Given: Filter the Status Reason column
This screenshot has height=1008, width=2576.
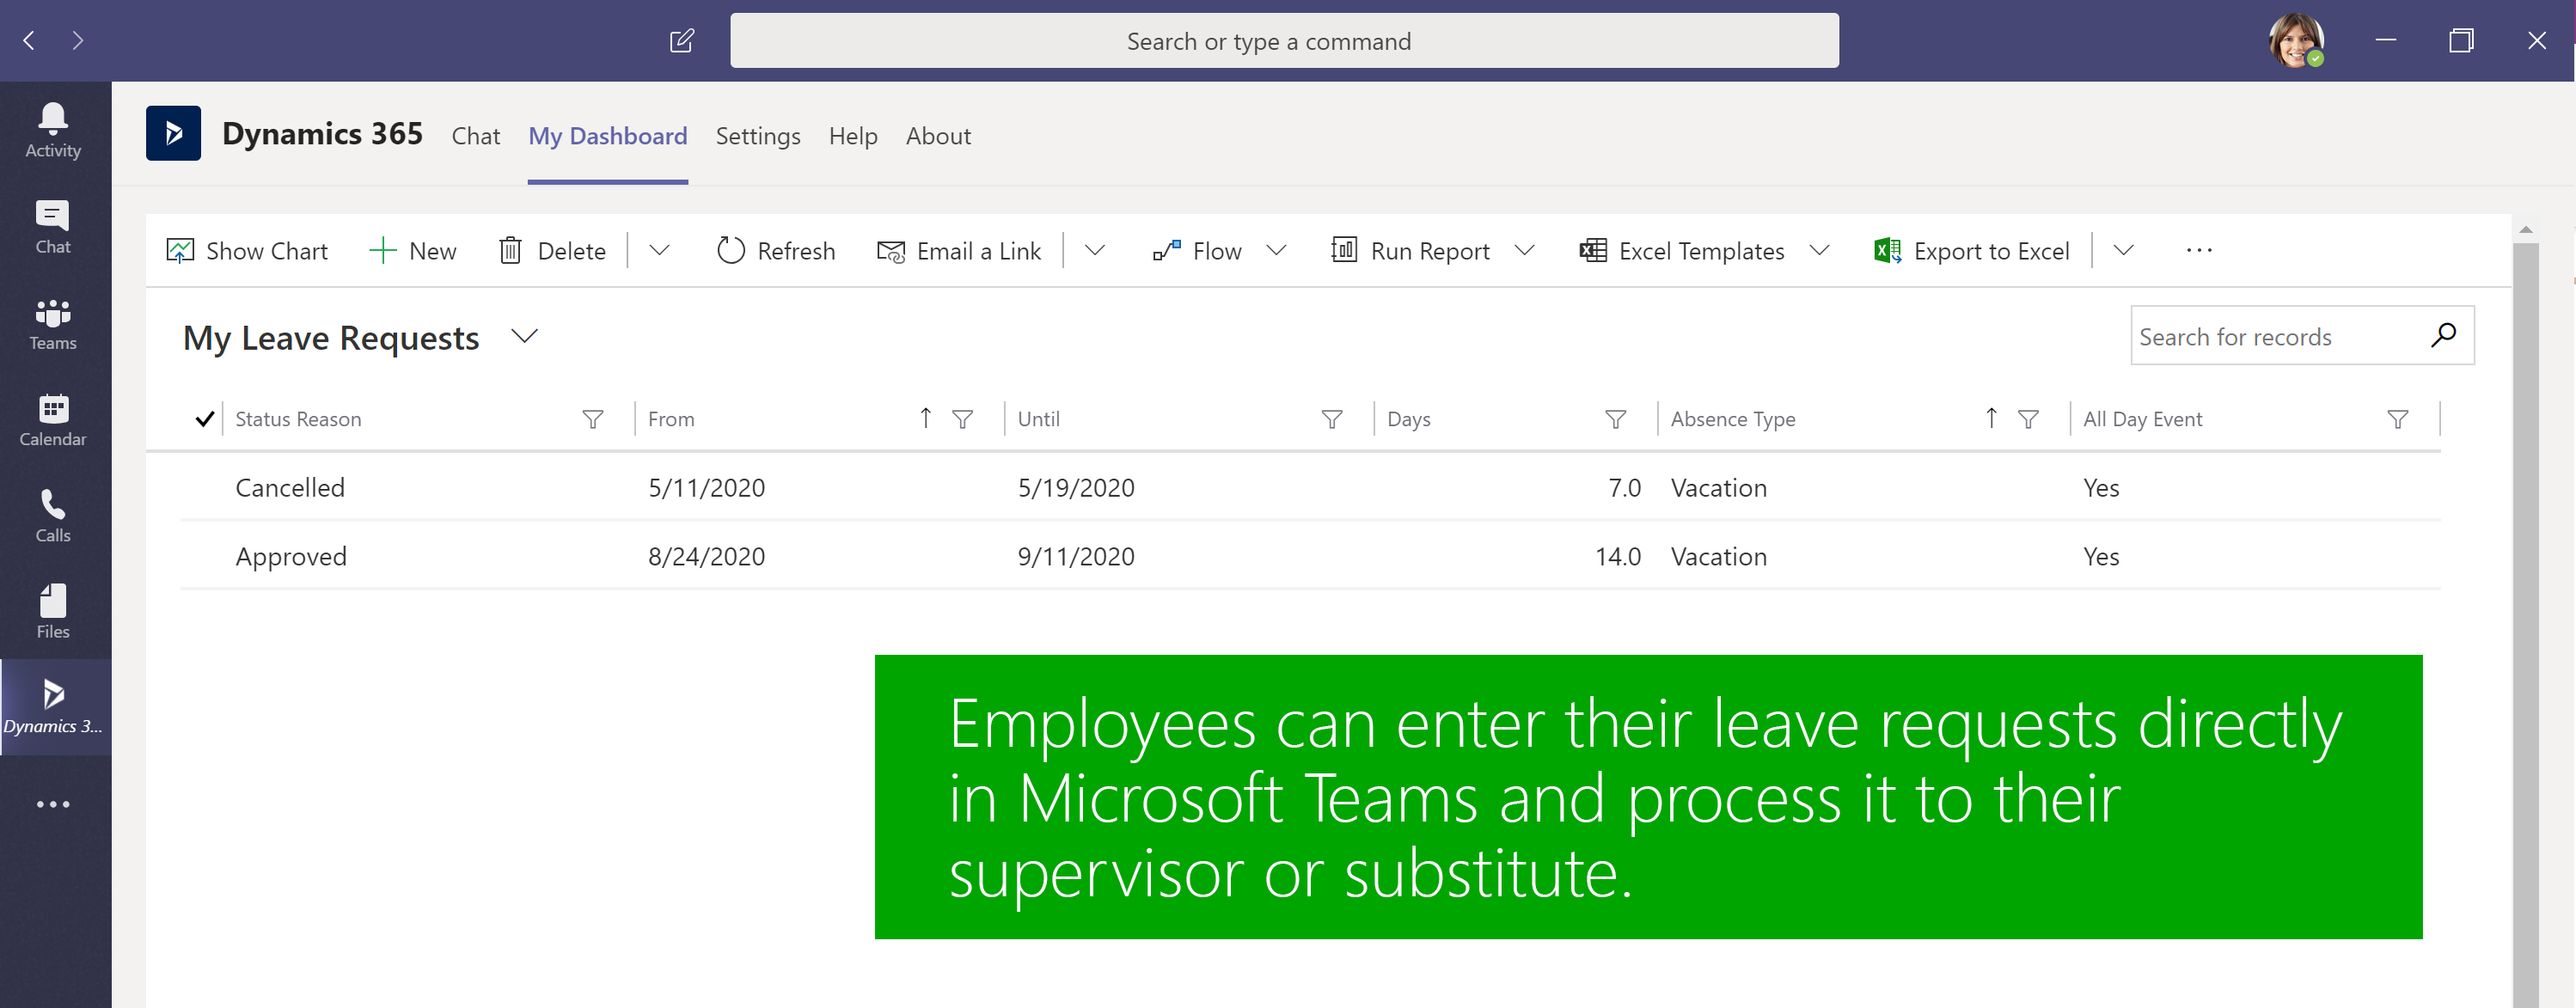Looking at the screenshot, I should [x=593, y=419].
